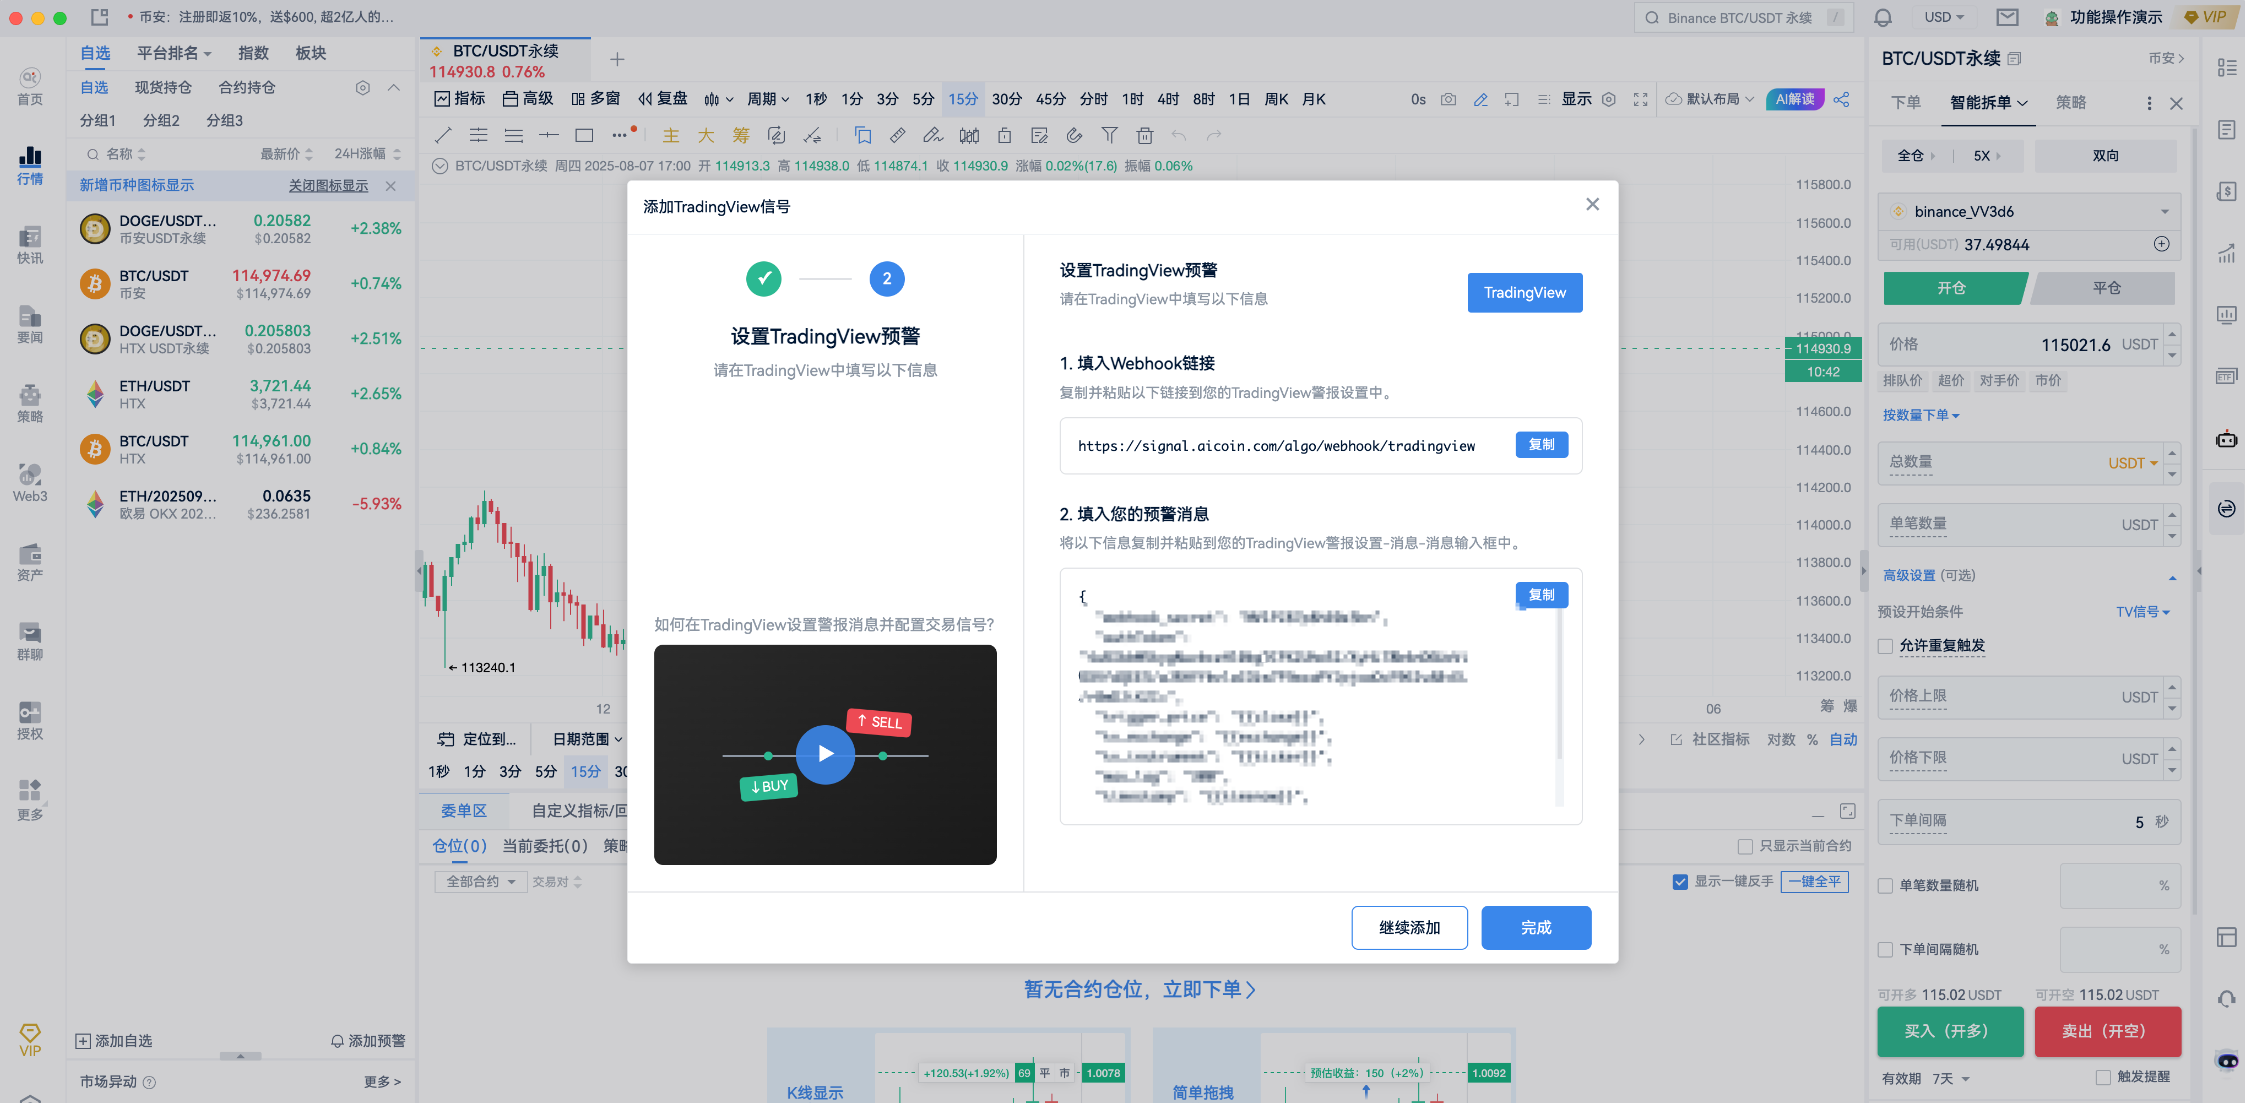Image resolution: width=2245 pixels, height=1103 pixels.
Task: Switch to the 指数 tab
Action: pyautogui.click(x=253, y=53)
